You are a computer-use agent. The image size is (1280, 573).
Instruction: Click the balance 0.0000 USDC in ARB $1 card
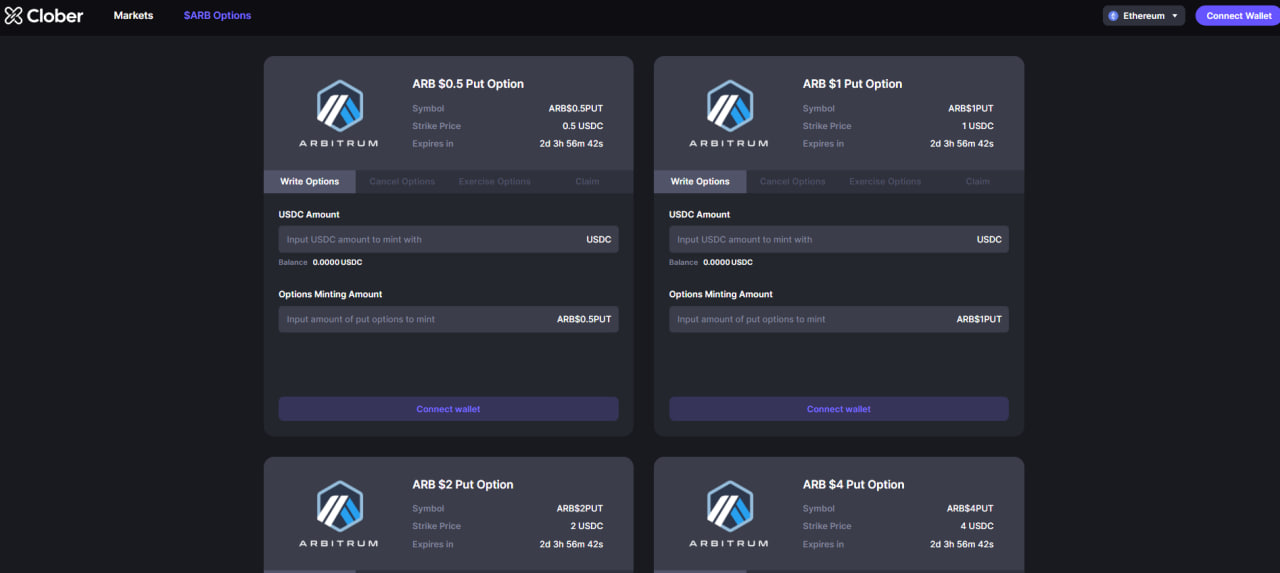(728, 262)
